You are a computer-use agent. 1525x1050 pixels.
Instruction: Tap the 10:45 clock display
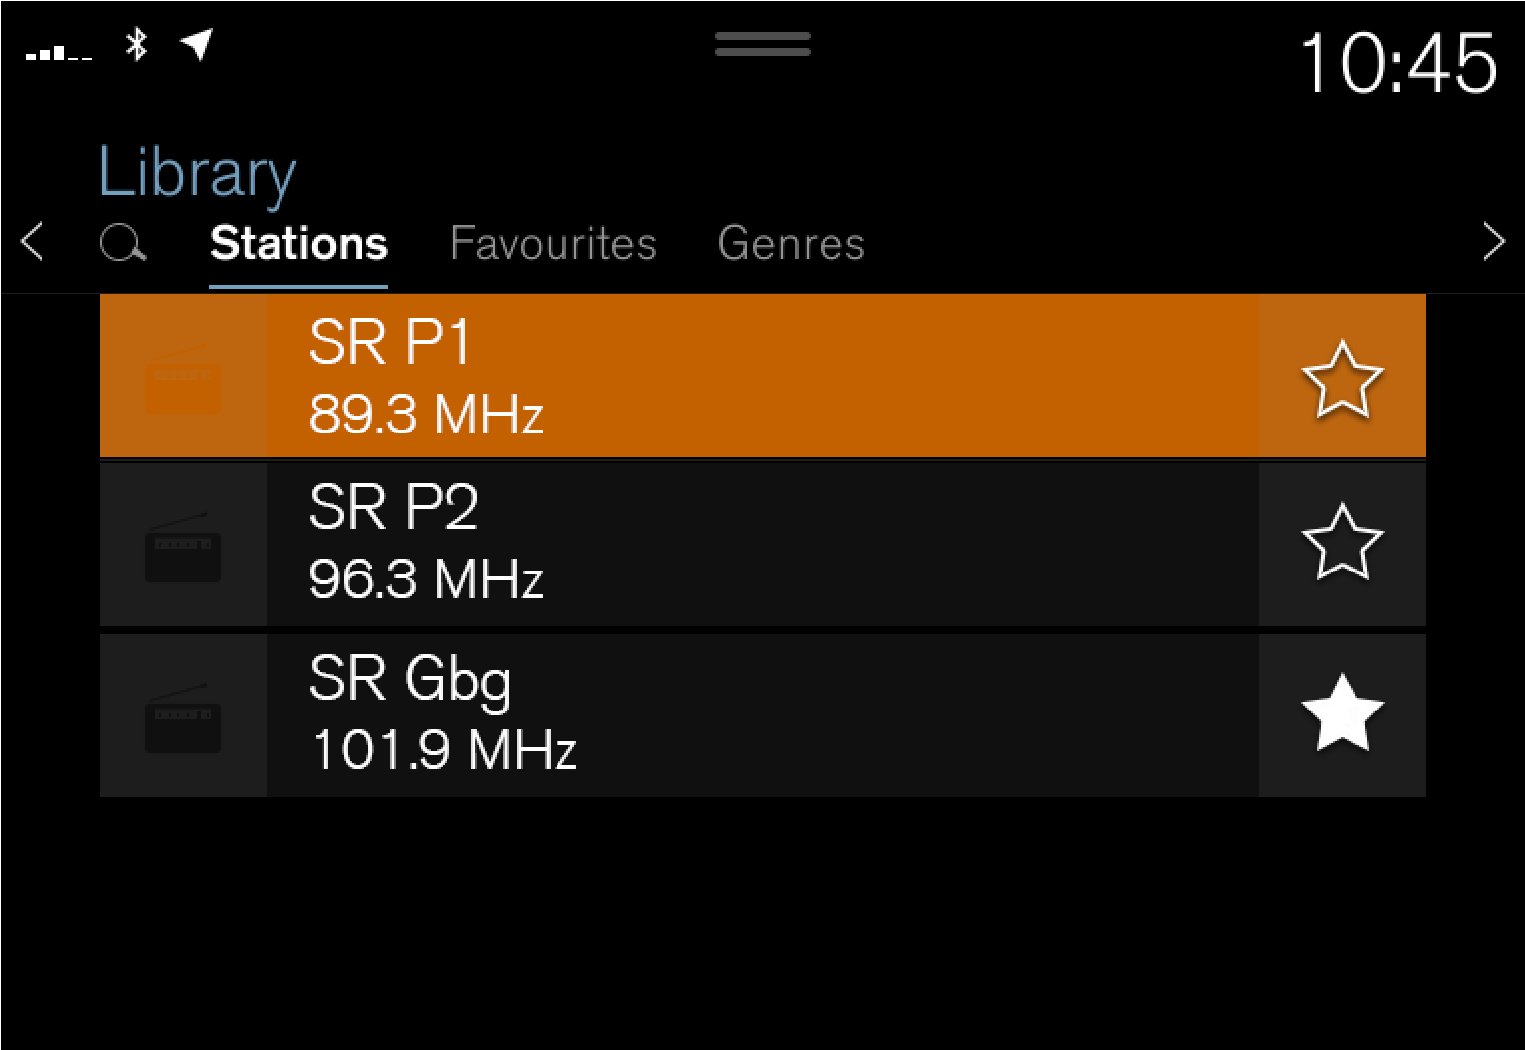tap(1398, 63)
